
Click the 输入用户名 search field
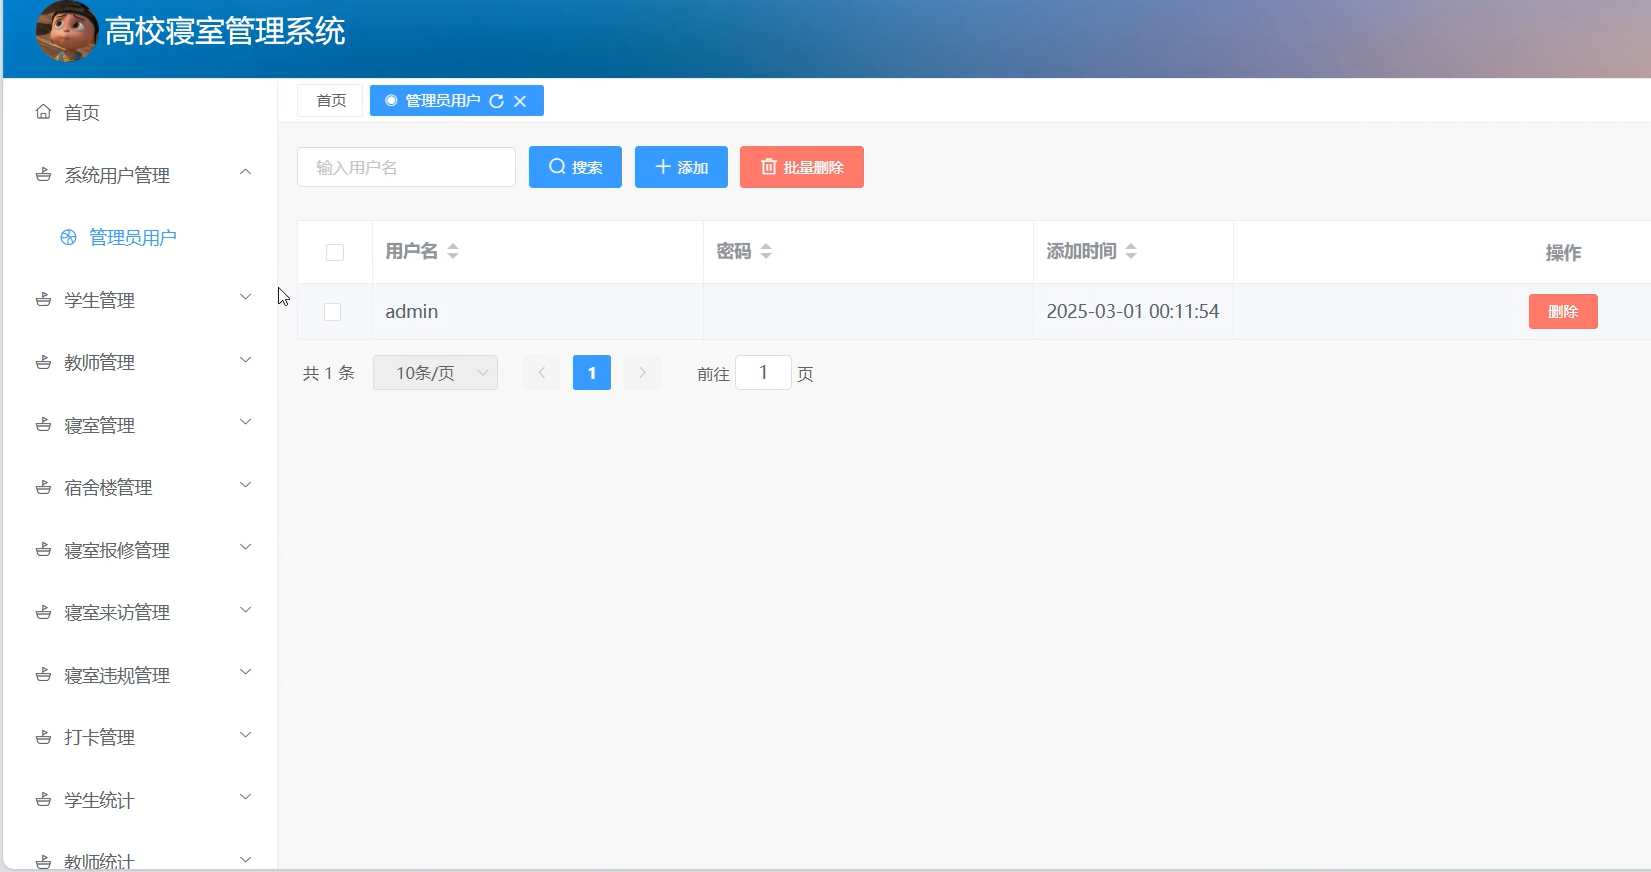pyautogui.click(x=406, y=167)
